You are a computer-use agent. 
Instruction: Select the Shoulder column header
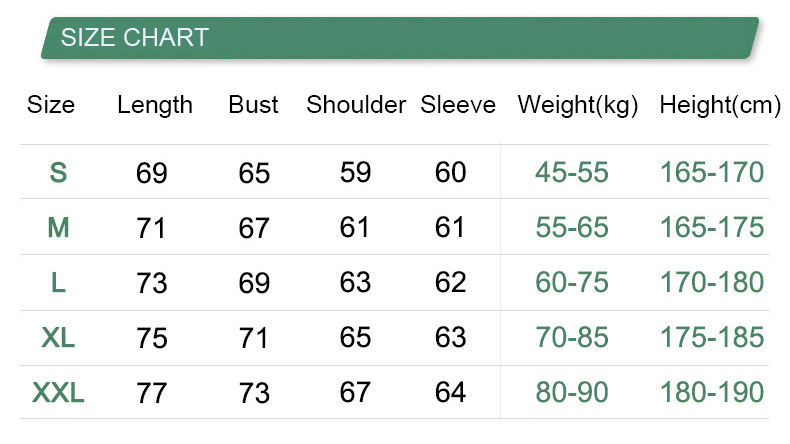coord(356,105)
